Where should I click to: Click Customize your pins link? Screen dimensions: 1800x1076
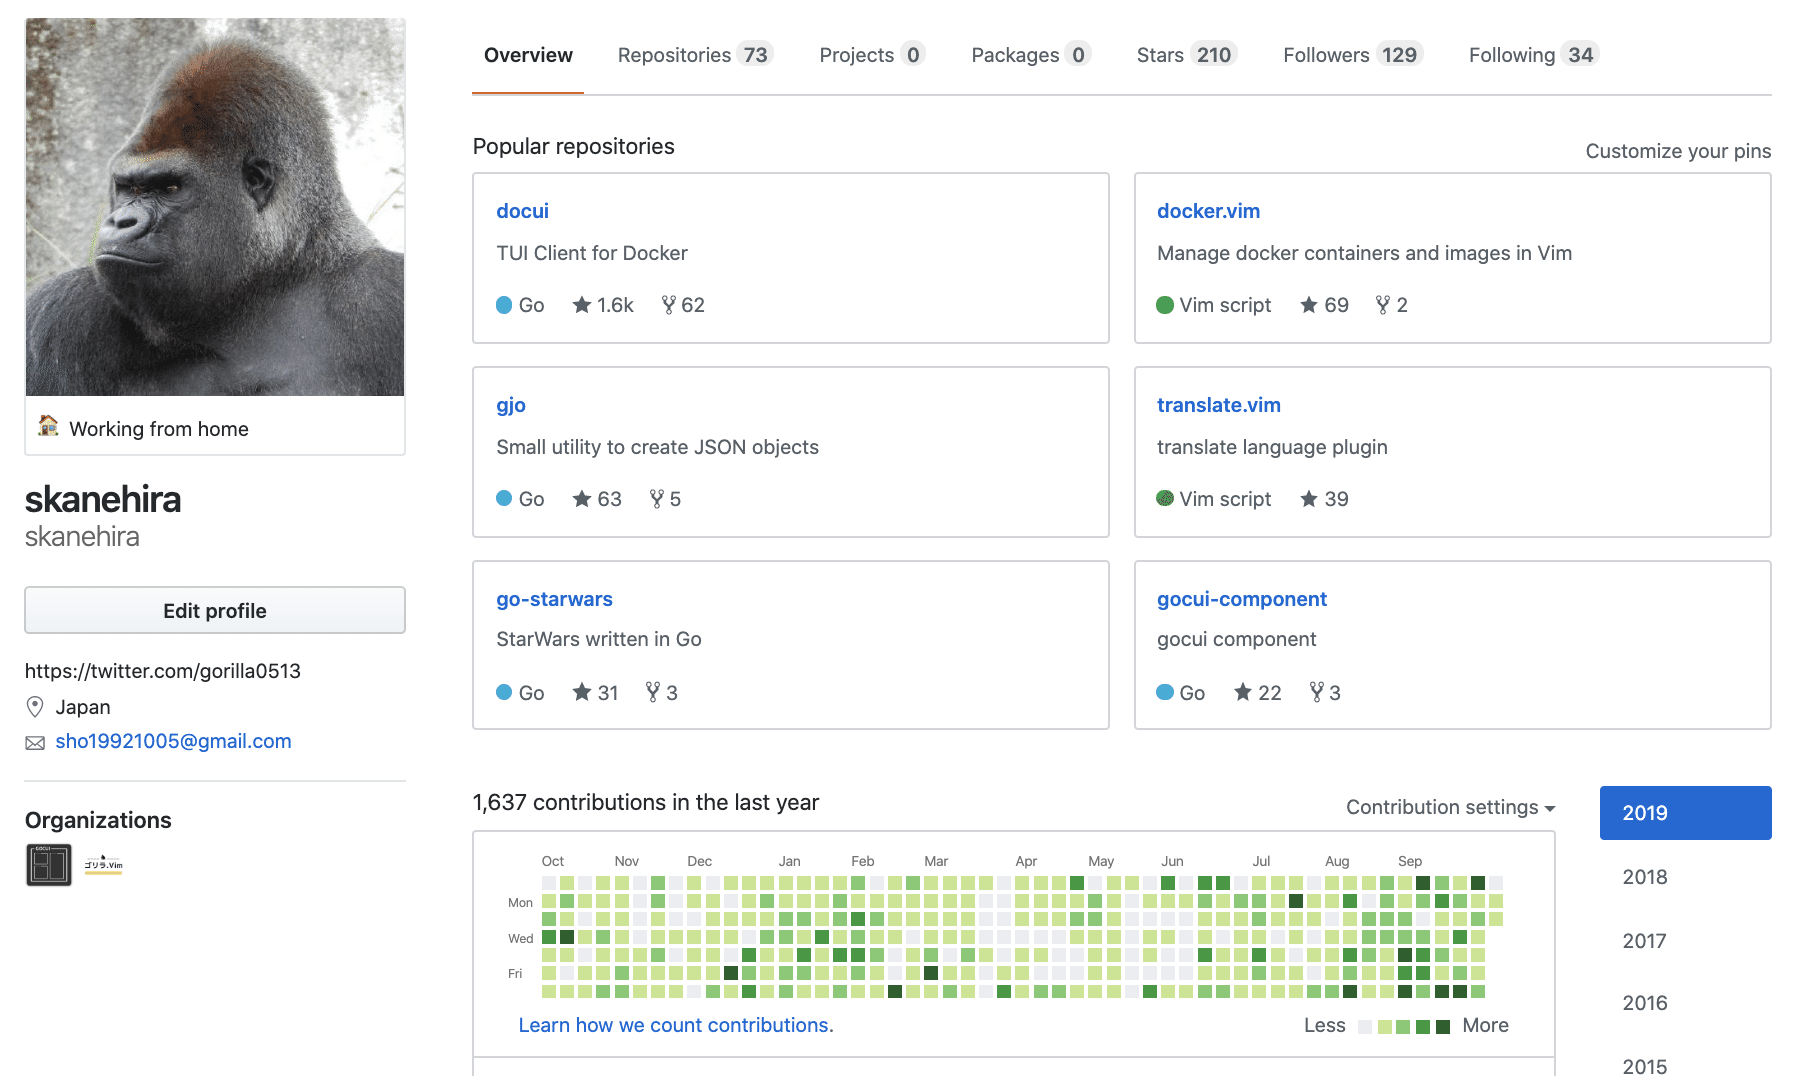click(x=1678, y=151)
